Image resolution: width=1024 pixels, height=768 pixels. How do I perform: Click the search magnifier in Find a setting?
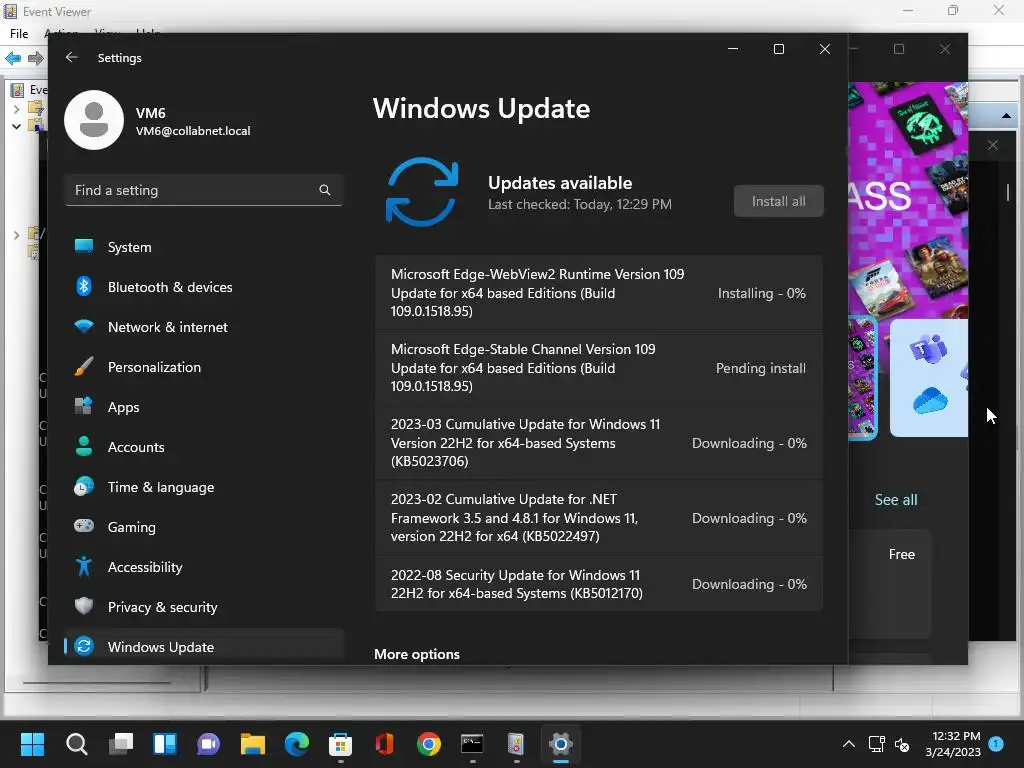tap(325, 190)
